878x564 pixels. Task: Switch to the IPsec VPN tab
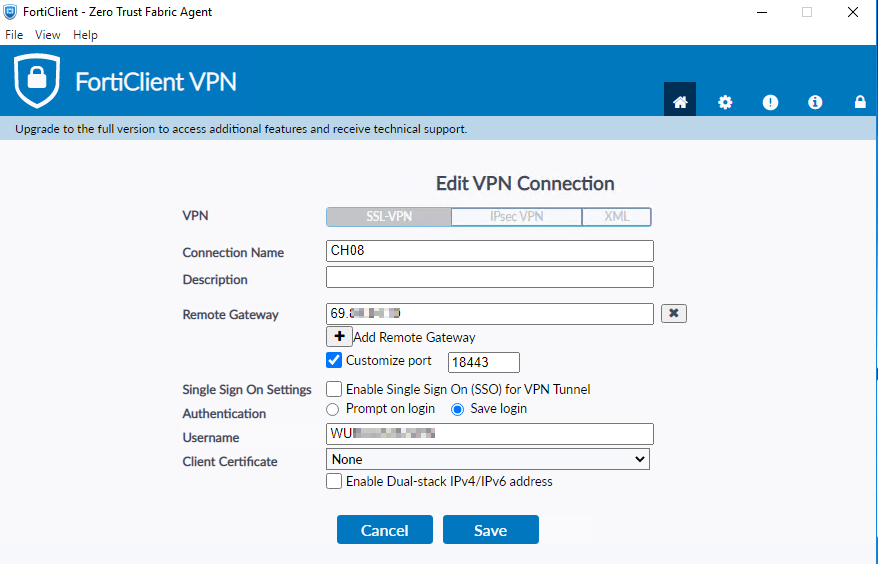[x=516, y=217]
